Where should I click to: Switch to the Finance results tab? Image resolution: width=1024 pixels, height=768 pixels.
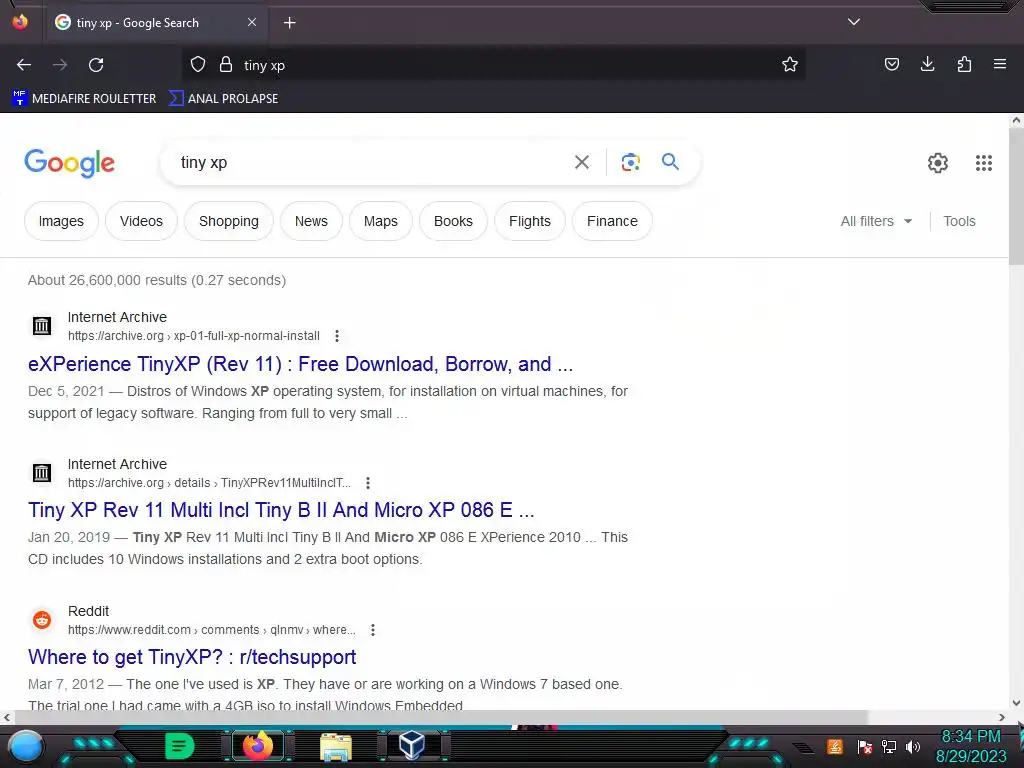pos(612,221)
